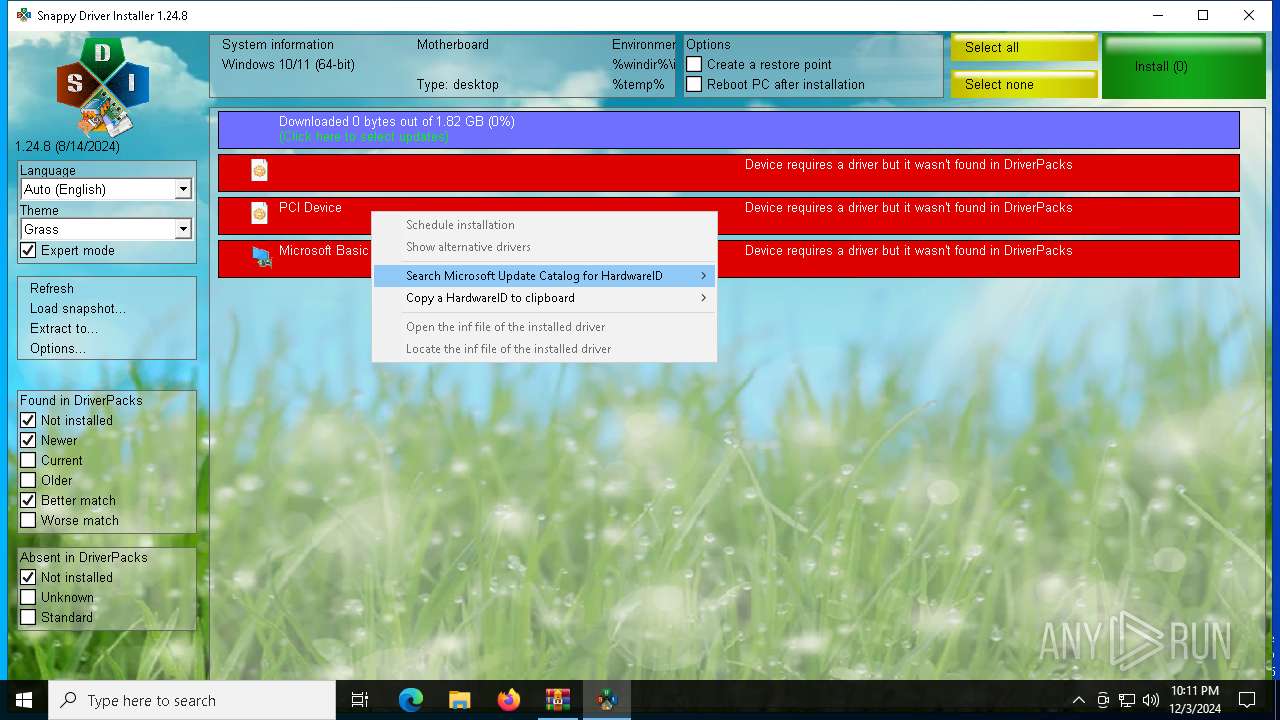The image size is (1280, 720).
Task: Expand Search Microsoft Update Catalog submenu arrow
Action: tap(704, 276)
